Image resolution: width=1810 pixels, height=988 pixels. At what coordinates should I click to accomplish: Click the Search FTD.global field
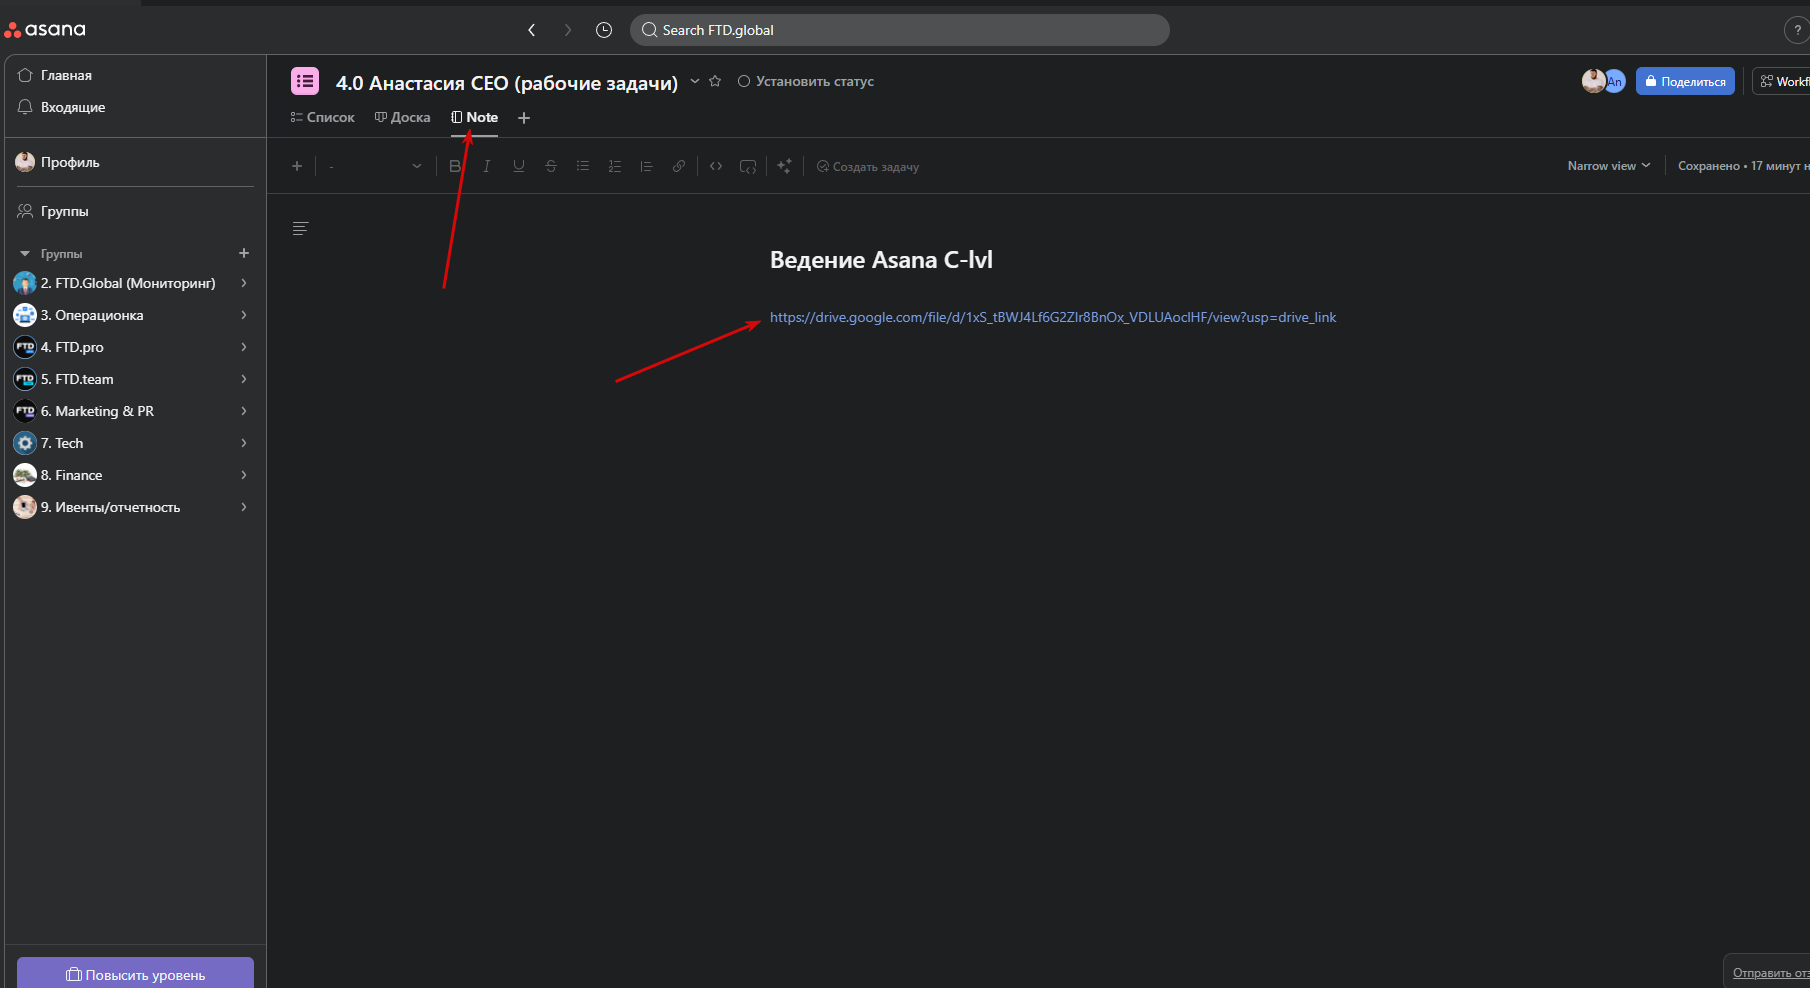[x=900, y=30]
